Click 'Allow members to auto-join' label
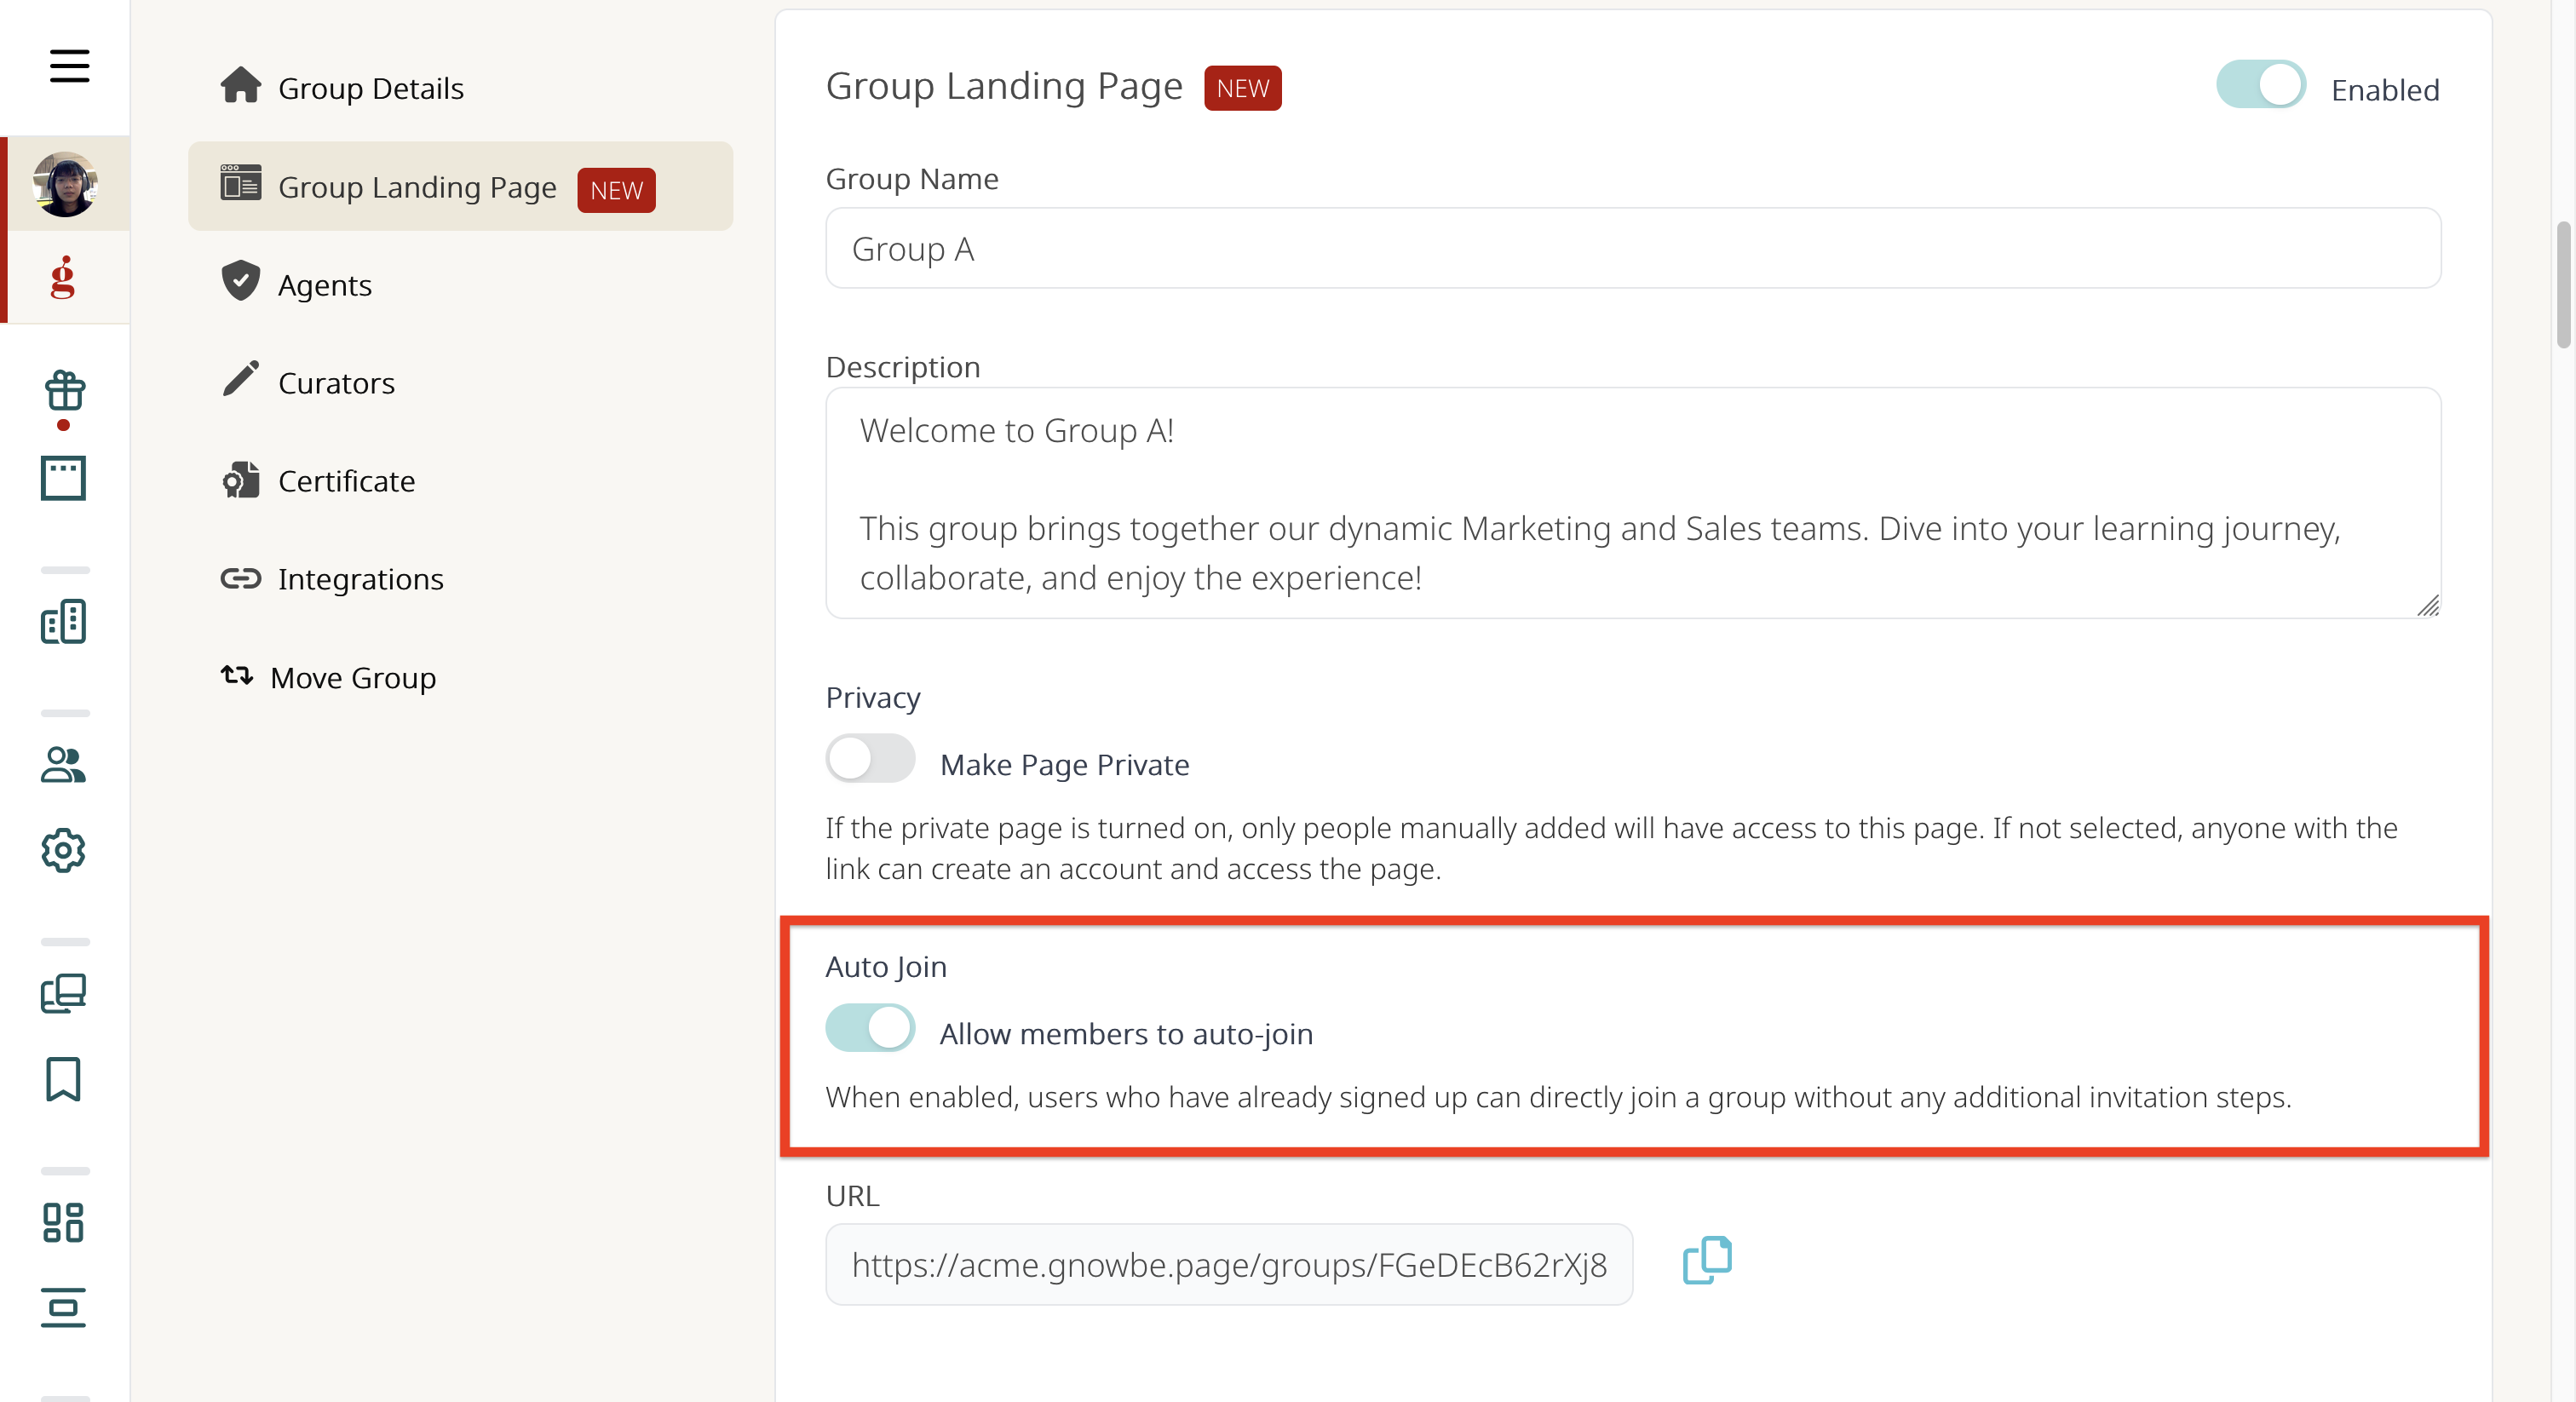The width and height of the screenshot is (2576, 1402). point(1126,1034)
